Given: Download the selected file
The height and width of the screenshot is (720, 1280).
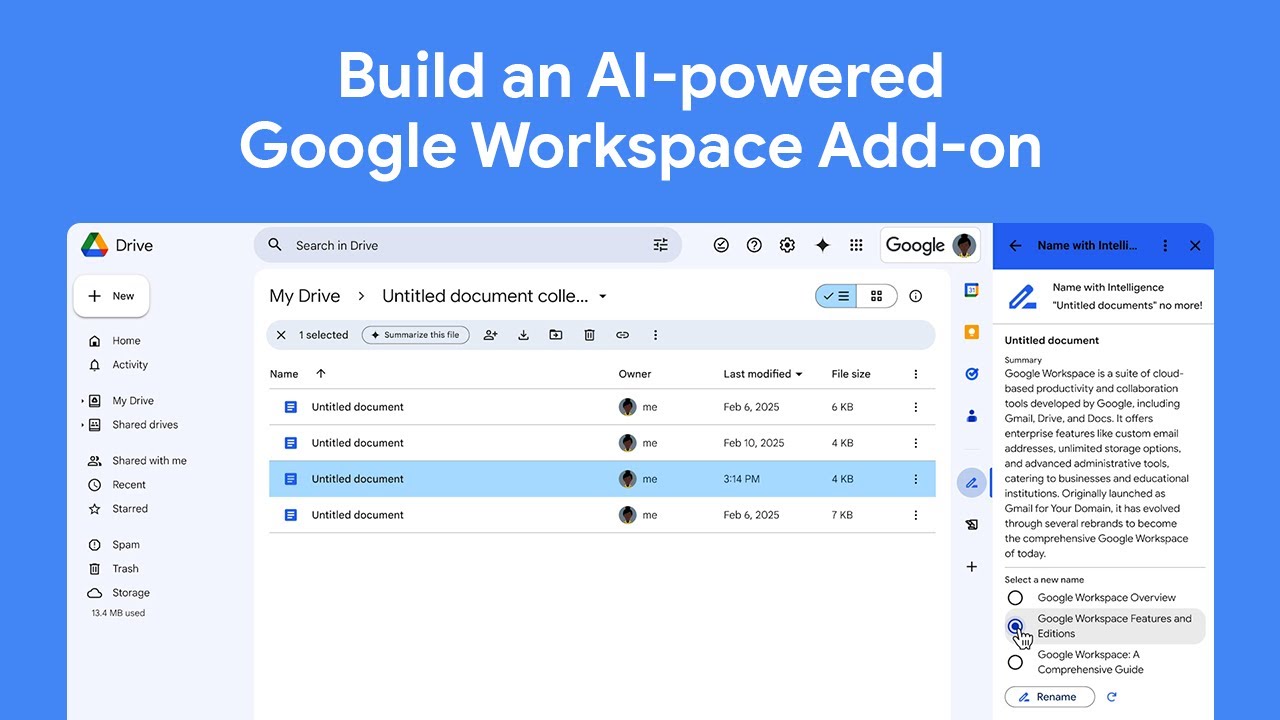Looking at the screenshot, I should tap(523, 335).
